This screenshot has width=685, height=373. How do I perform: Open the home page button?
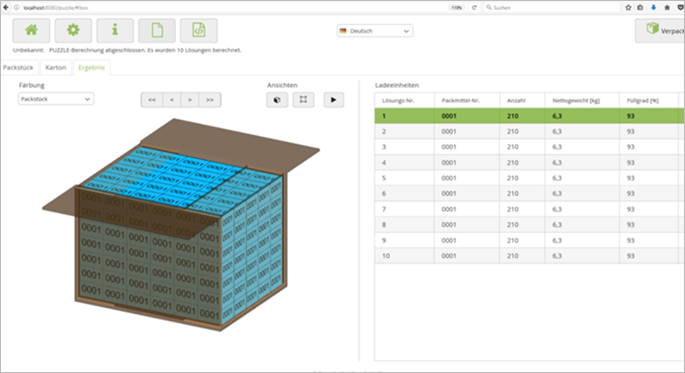pyautogui.click(x=31, y=30)
